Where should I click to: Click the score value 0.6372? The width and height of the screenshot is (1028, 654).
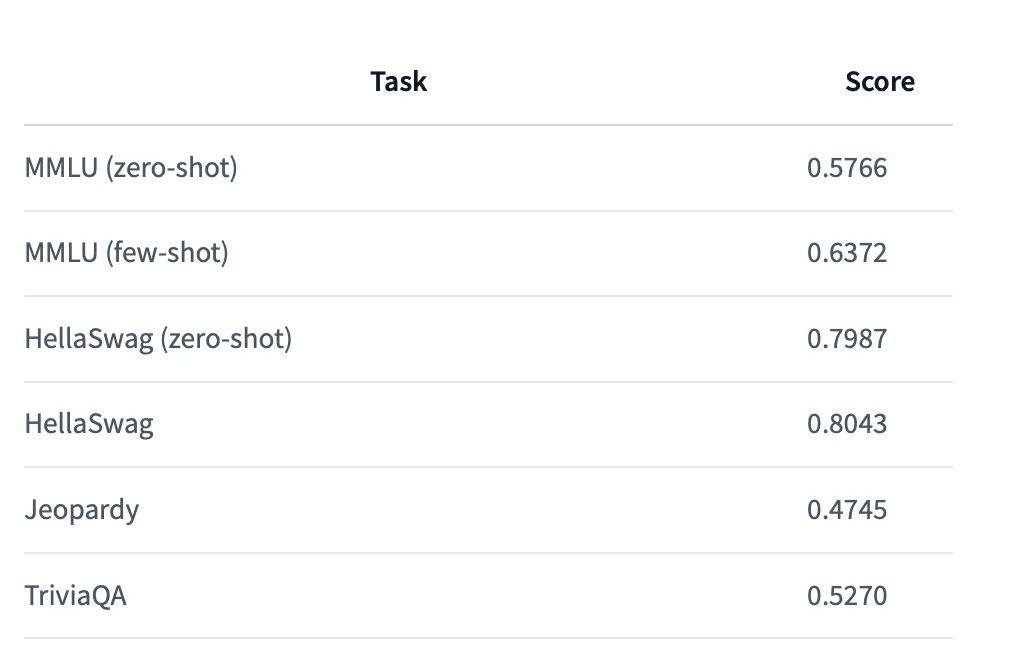(x=847, y=253)
